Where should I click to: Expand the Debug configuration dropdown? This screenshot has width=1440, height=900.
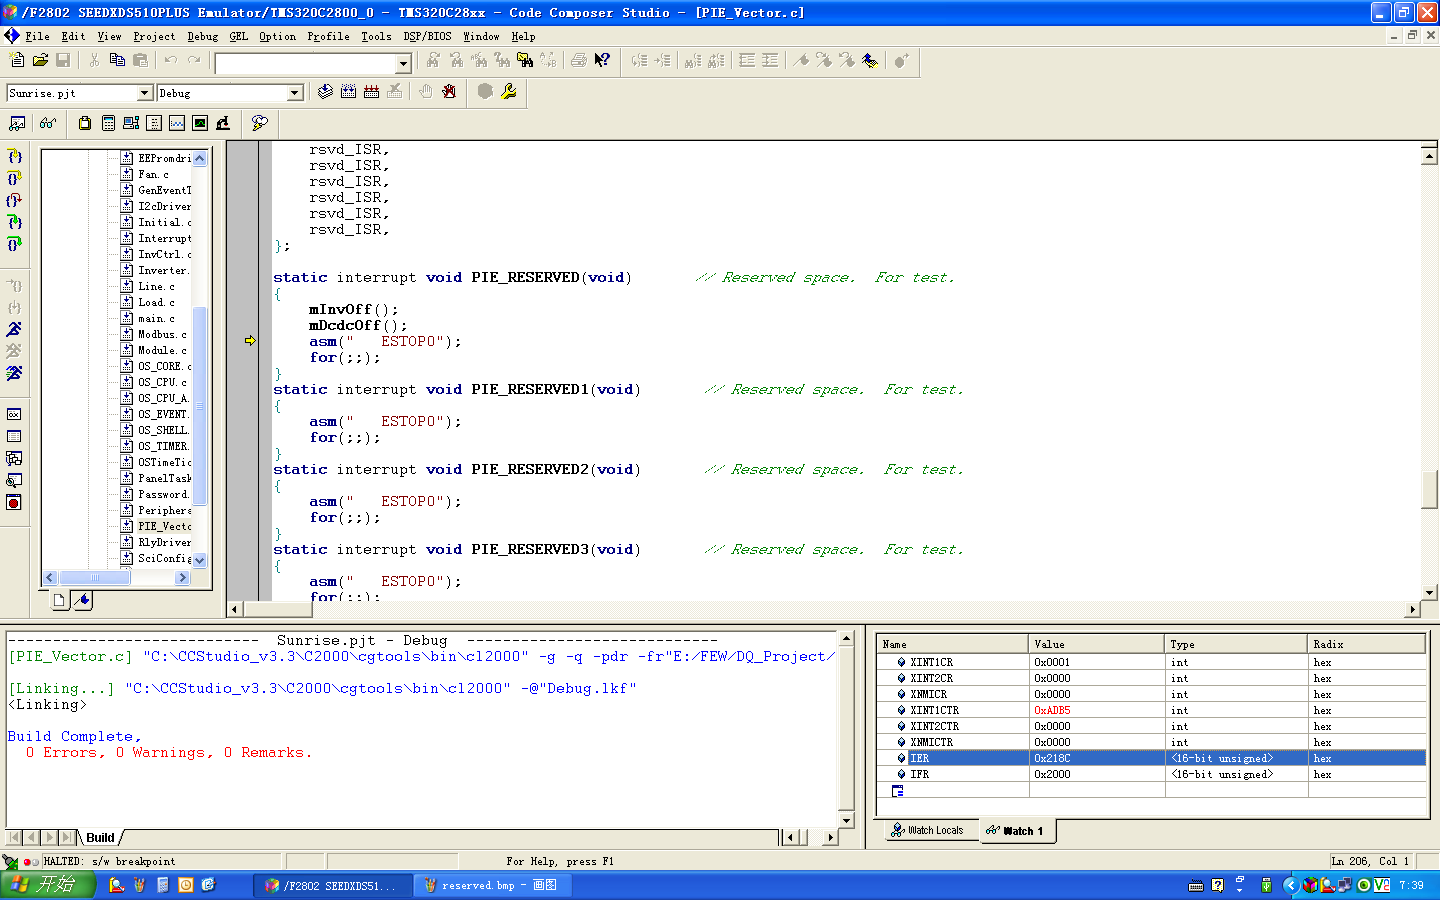tap(294, 93)
